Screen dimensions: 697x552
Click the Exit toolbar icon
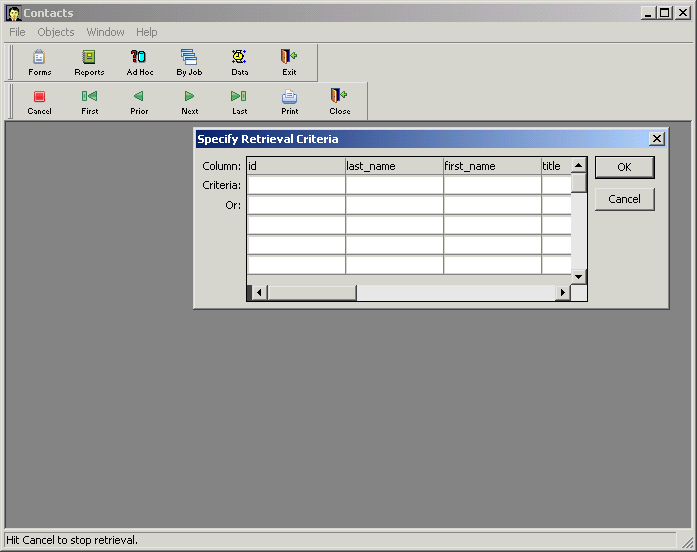tap(289, 63)
